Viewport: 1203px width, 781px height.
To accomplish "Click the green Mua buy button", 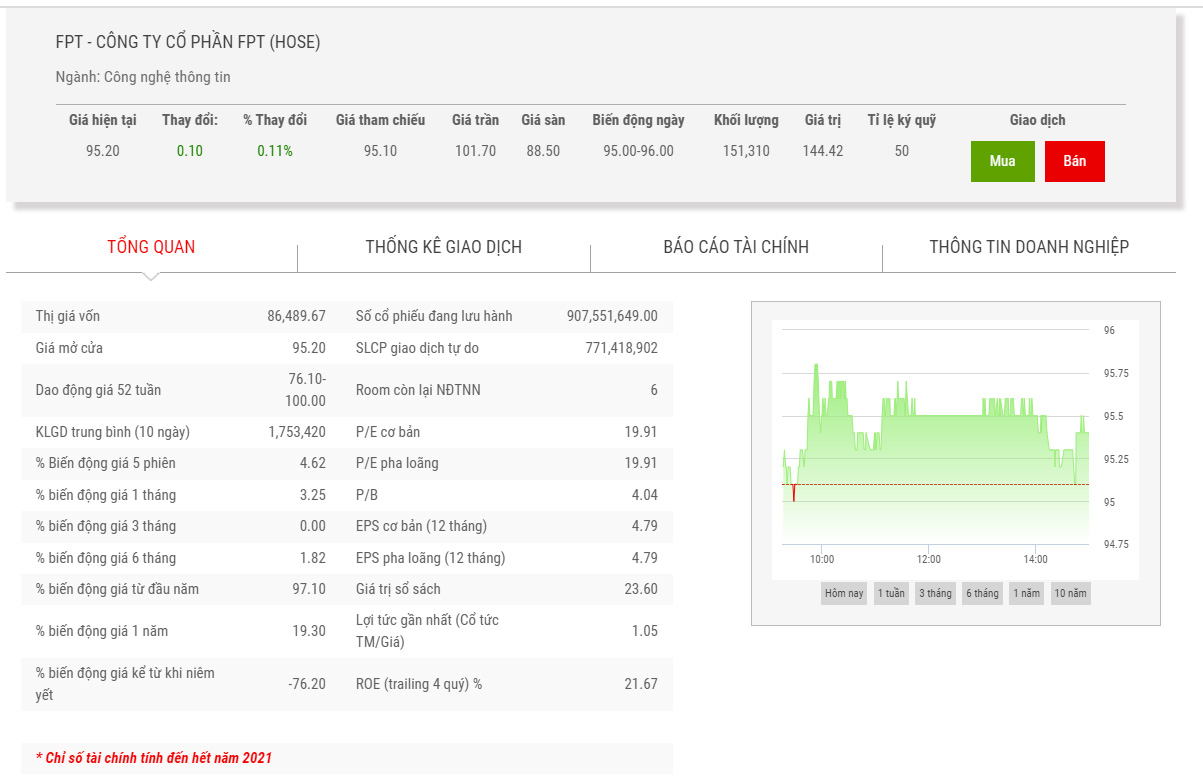I will [x=1002, y=161].
